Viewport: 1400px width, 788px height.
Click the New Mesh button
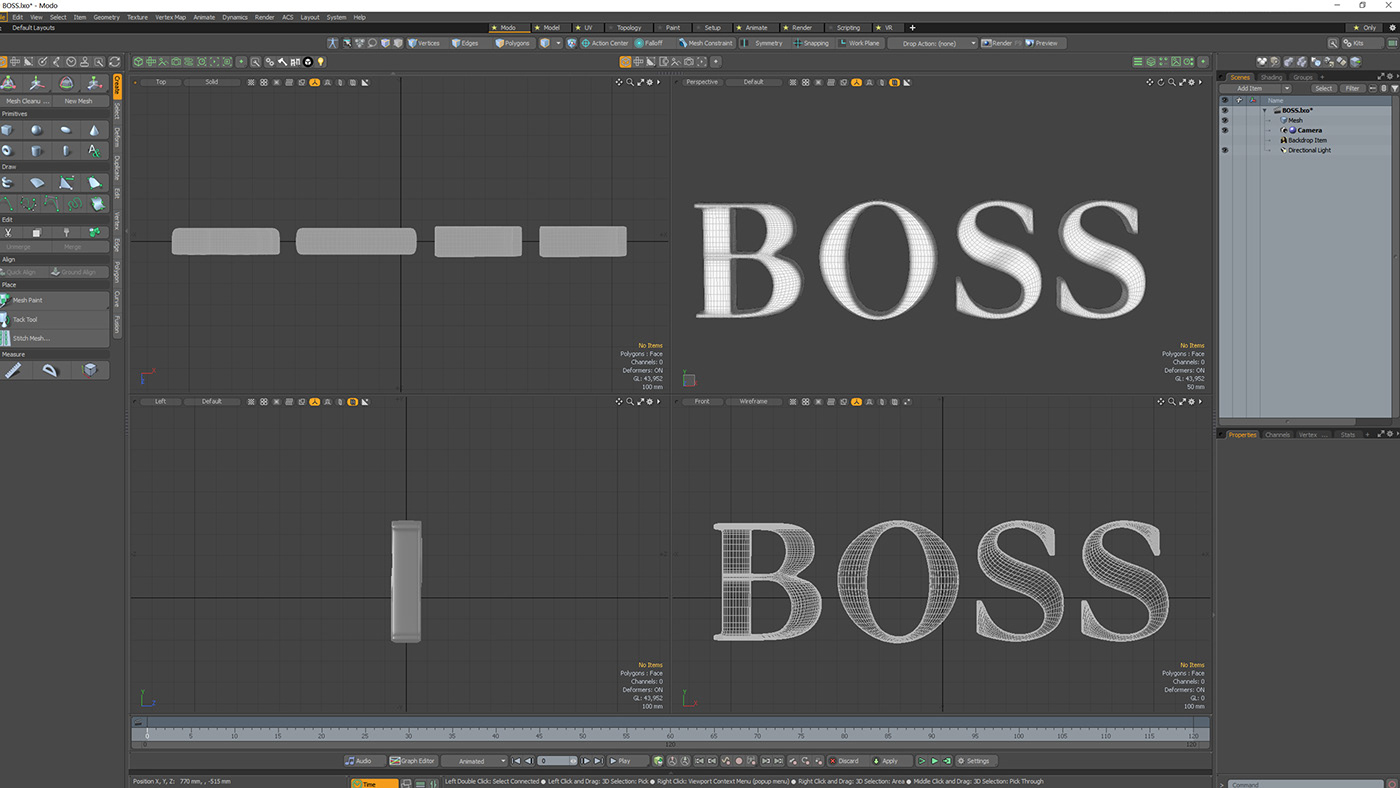coord(78,101)
